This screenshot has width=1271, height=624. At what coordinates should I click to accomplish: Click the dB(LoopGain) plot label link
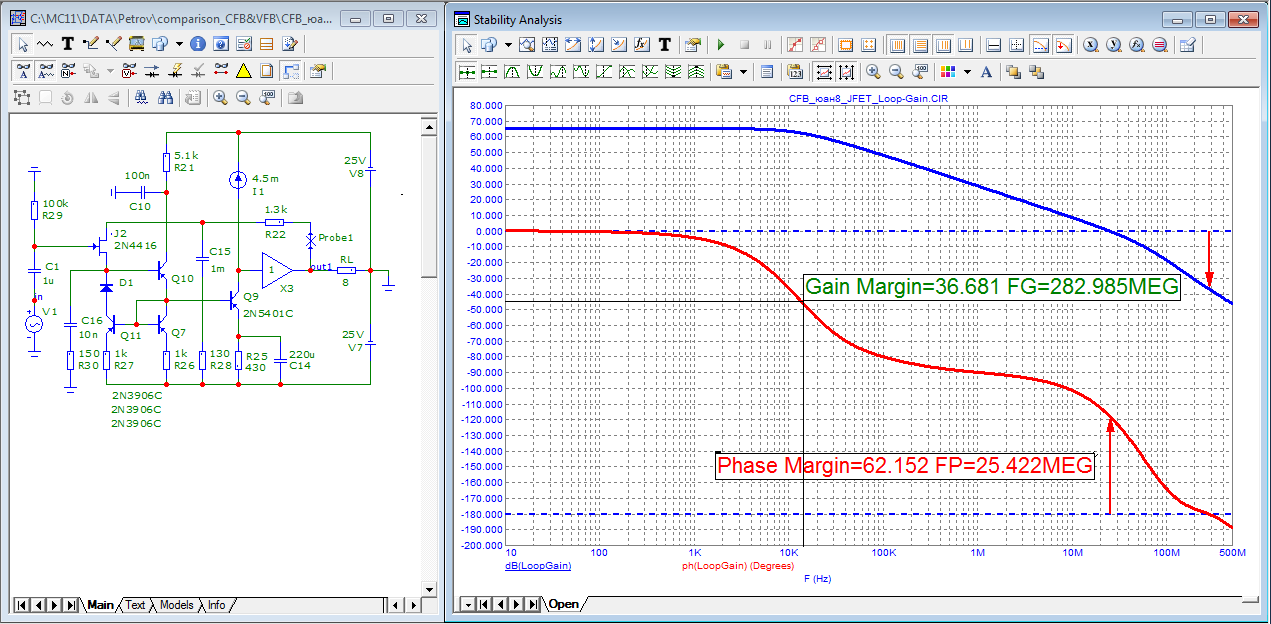coord(539,565)
